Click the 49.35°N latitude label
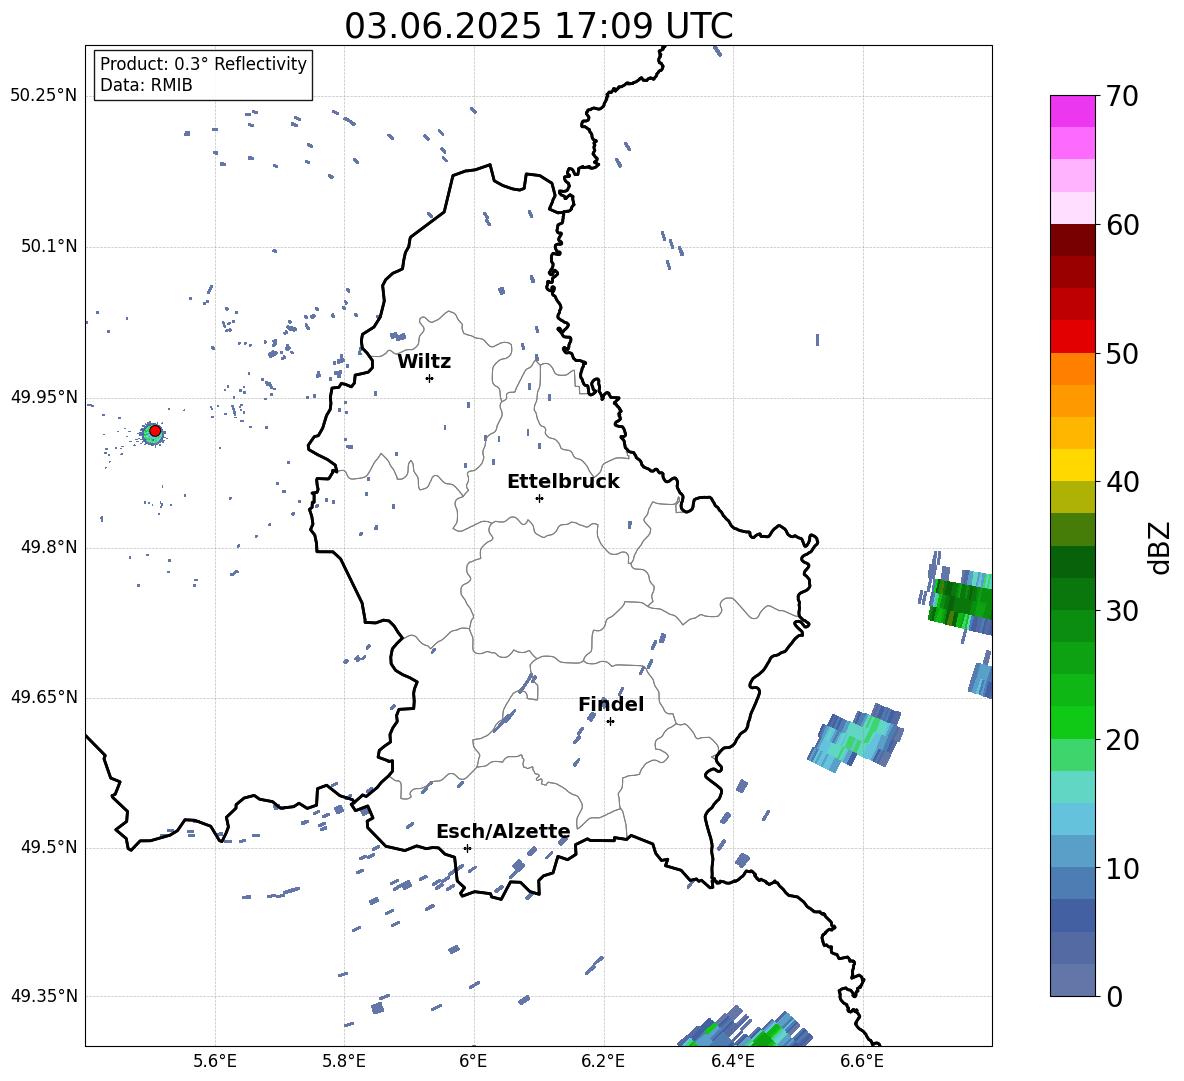Screen dimensions: 1184x1081 point(44,996)
